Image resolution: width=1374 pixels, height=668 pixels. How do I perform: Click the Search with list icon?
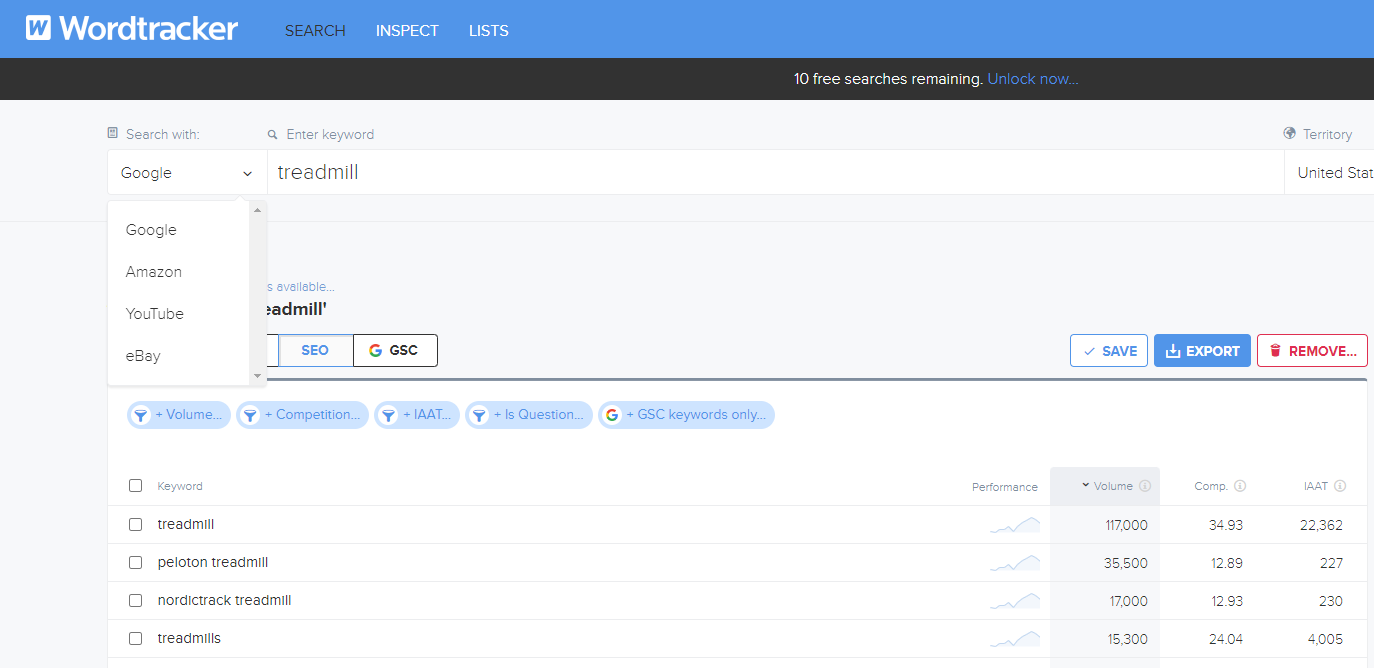113,133
